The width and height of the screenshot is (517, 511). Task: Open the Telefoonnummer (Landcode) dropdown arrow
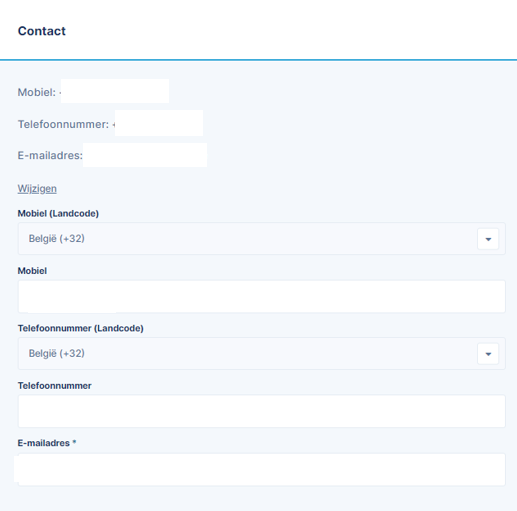(488, 354)
